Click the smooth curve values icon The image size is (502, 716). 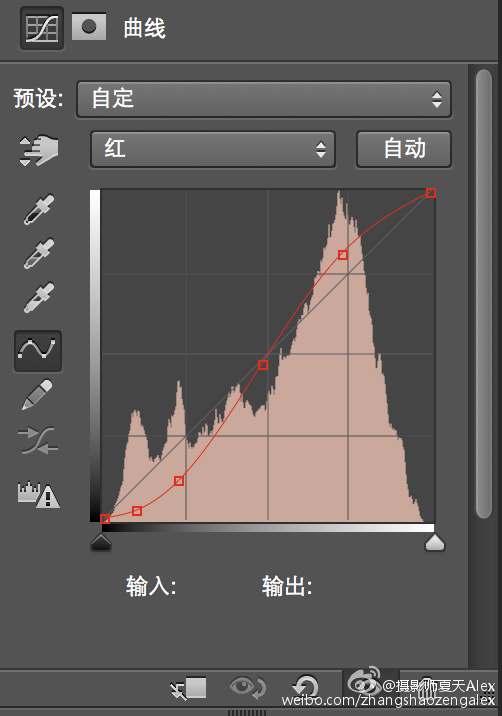tap(38, 441)
